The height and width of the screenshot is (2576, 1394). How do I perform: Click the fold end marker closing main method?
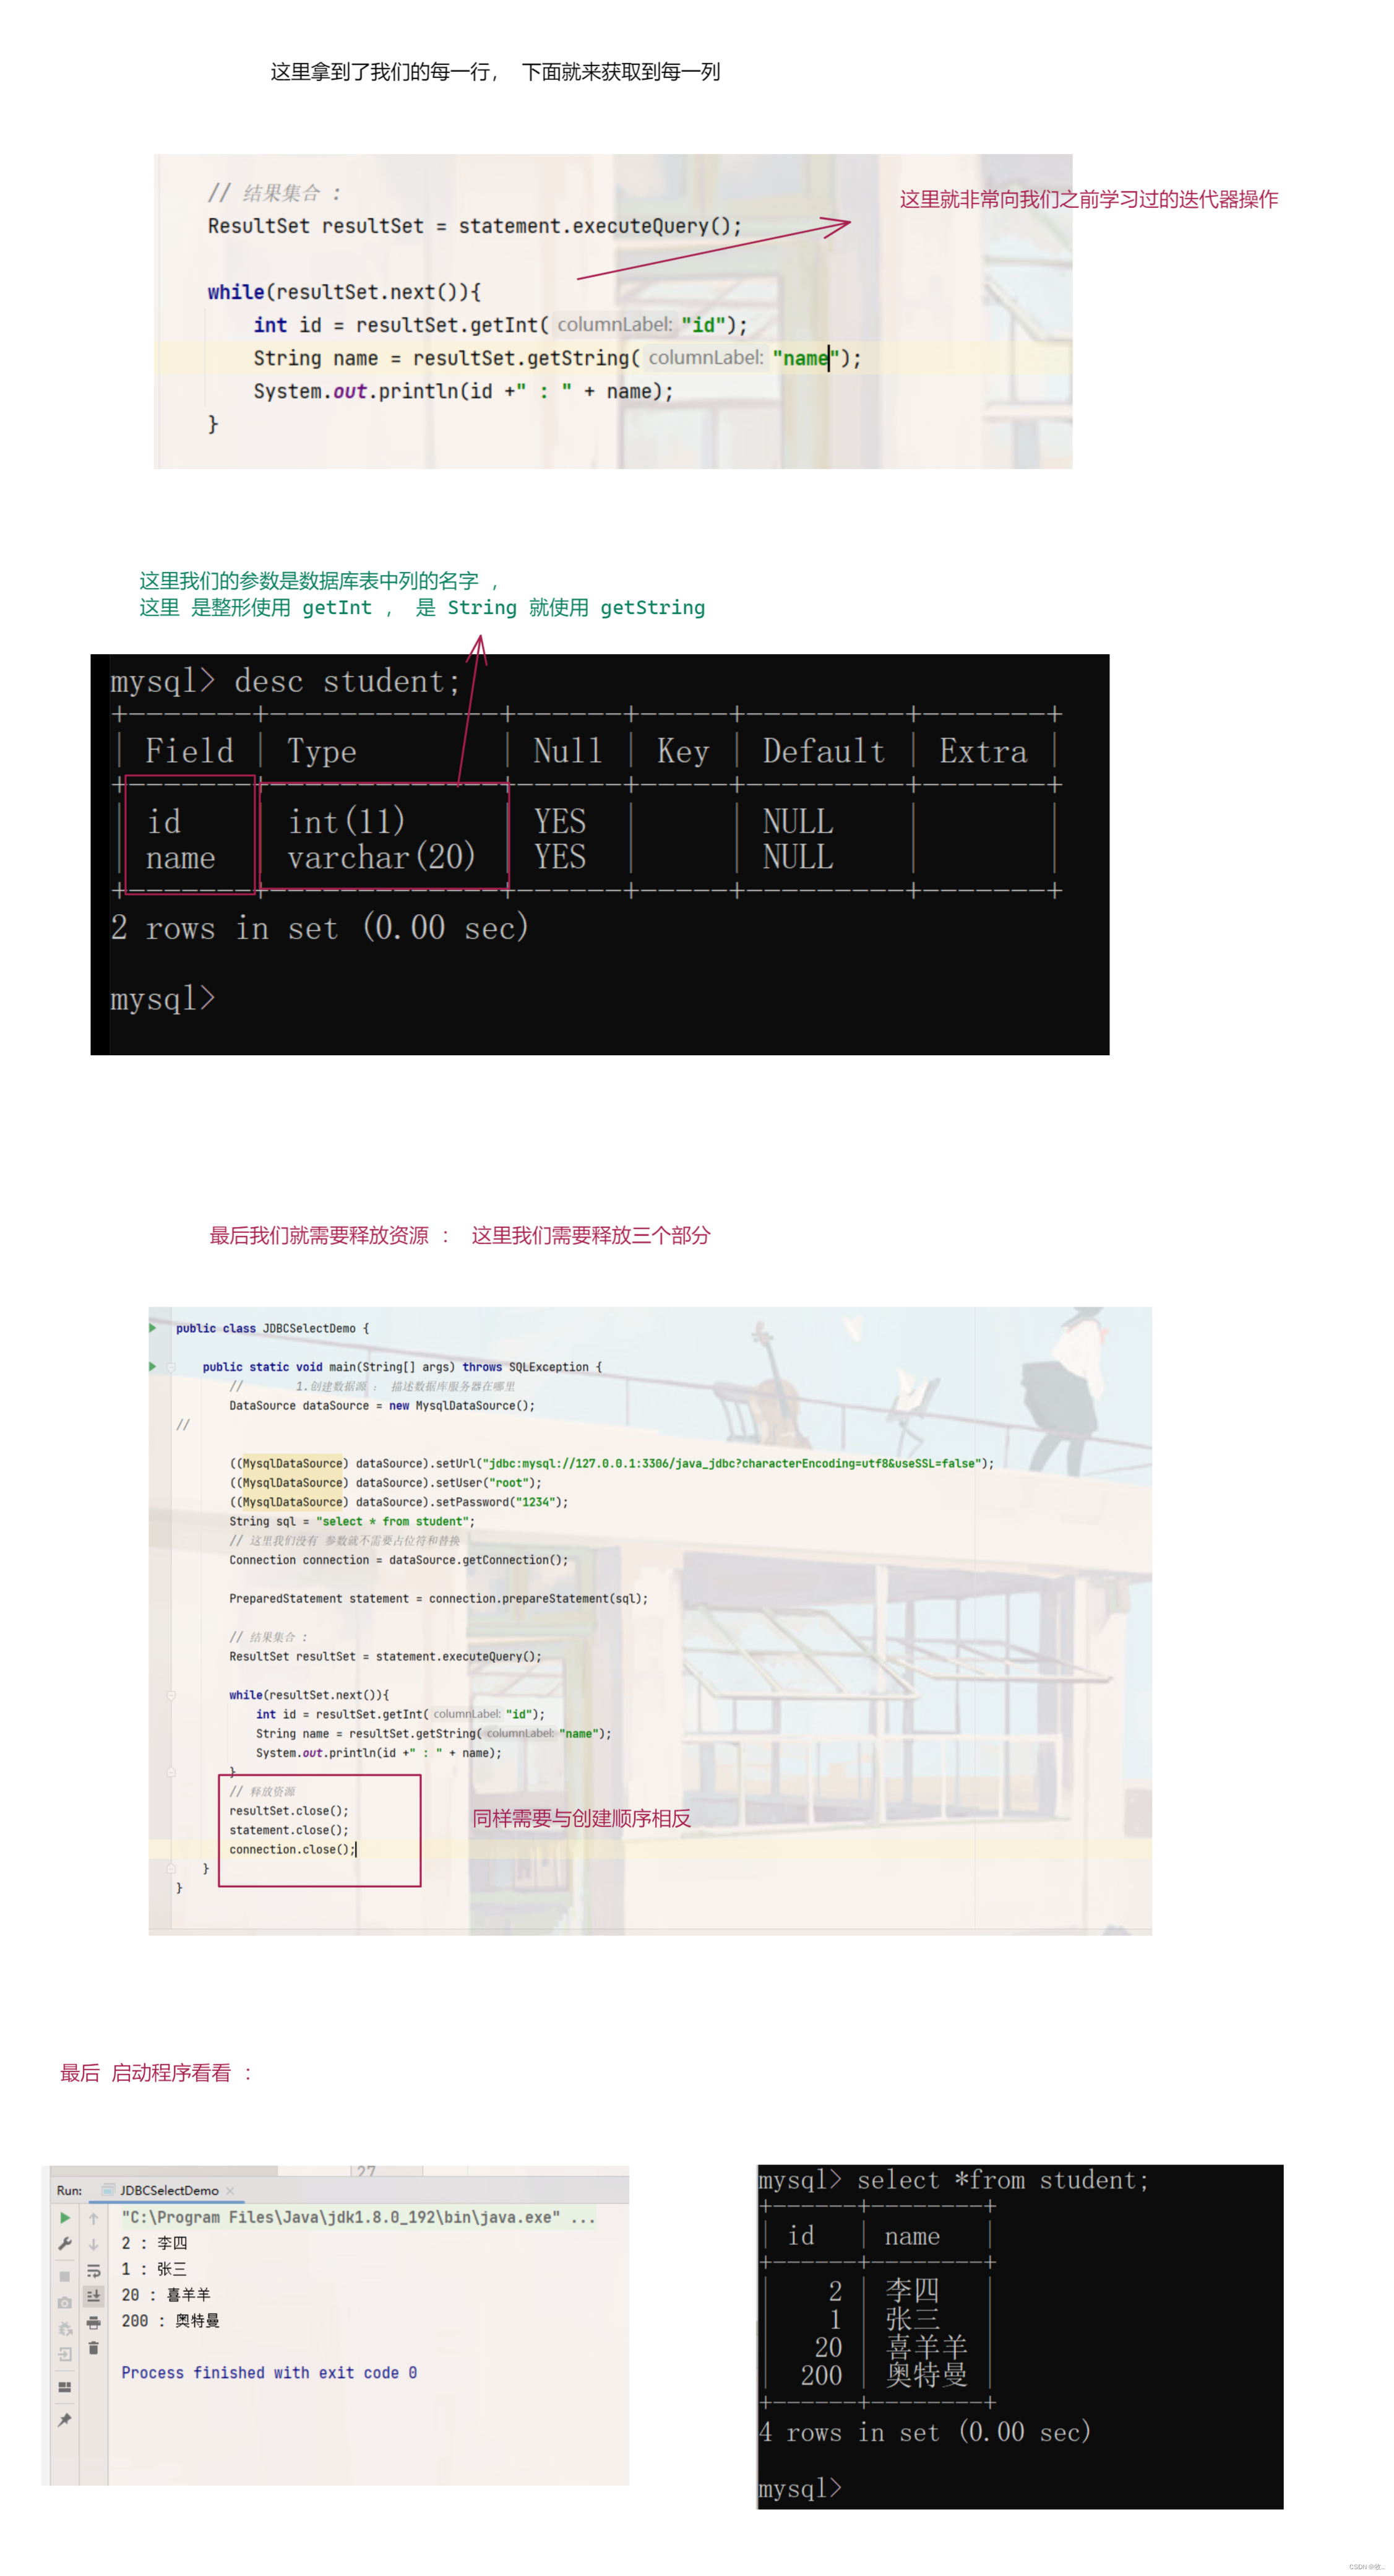click(171, 1868)
